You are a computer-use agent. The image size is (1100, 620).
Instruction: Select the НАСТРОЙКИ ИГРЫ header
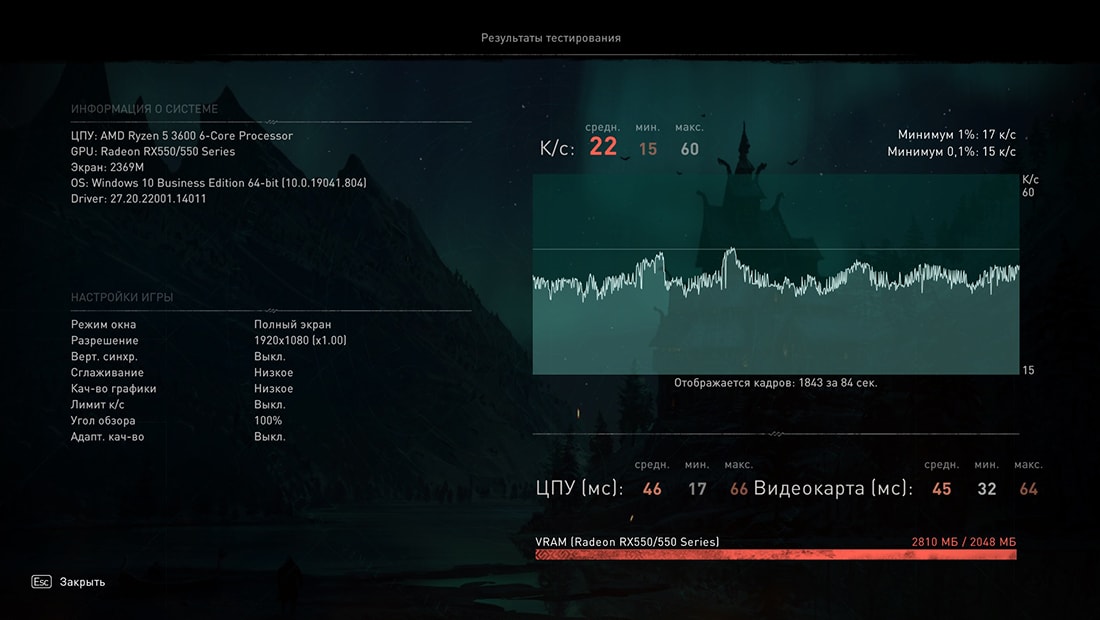coord(122,297)
